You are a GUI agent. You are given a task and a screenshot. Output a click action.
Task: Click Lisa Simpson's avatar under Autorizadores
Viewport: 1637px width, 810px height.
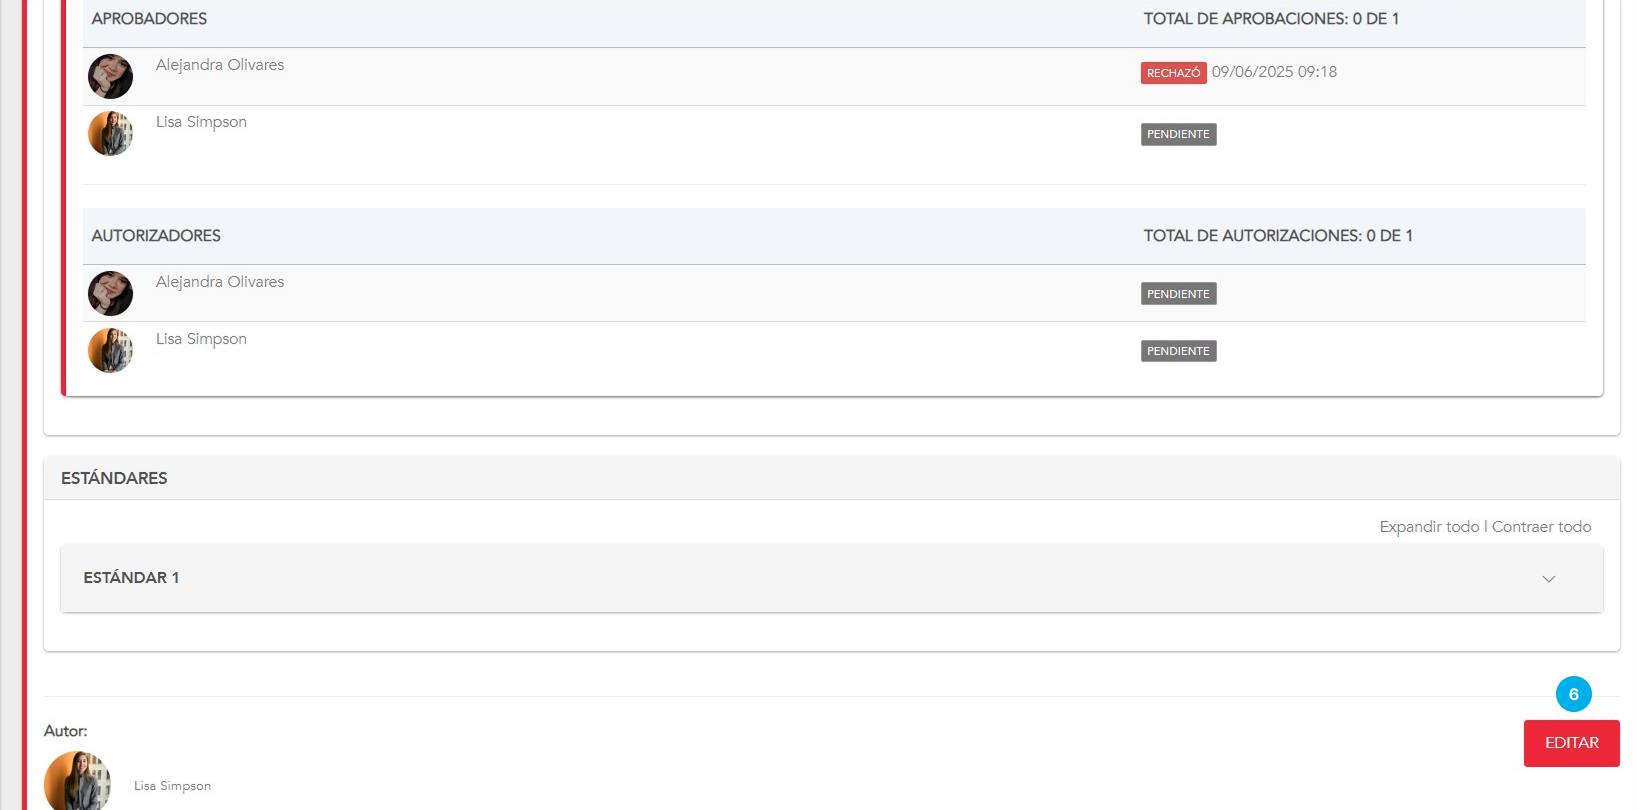tap(110, 350)
